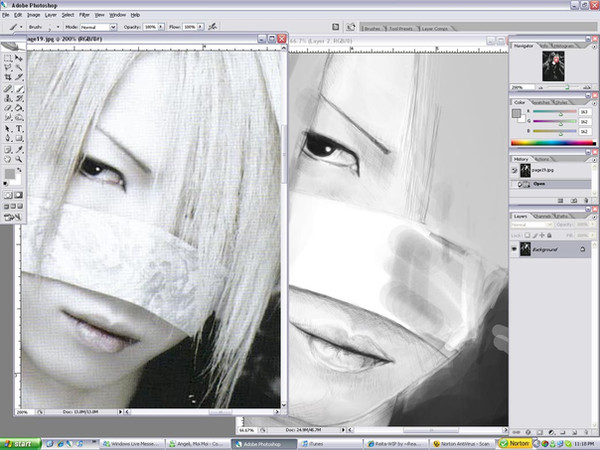Switch to Standard editing mode
The image size is (600, 450).
pos(8,195)
